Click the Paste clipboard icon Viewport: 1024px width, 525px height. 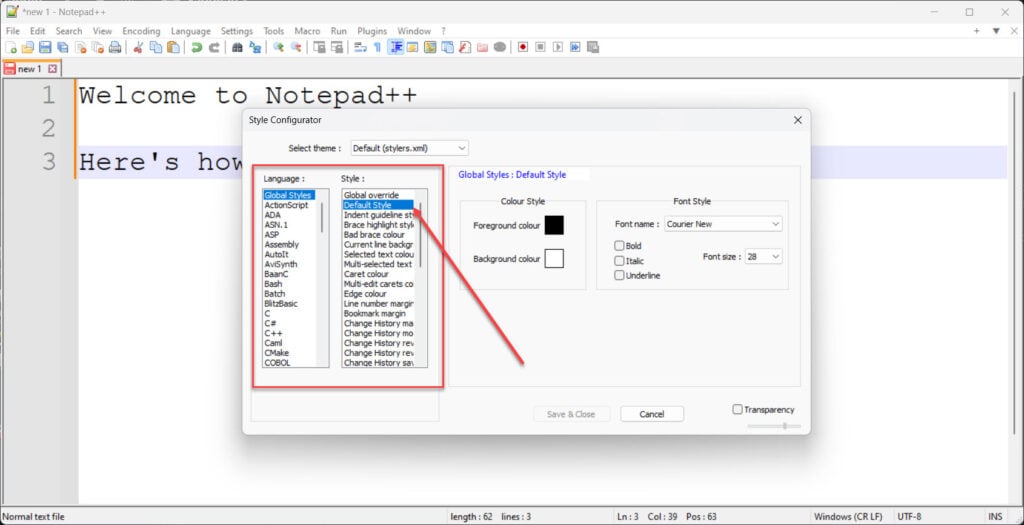173,47
